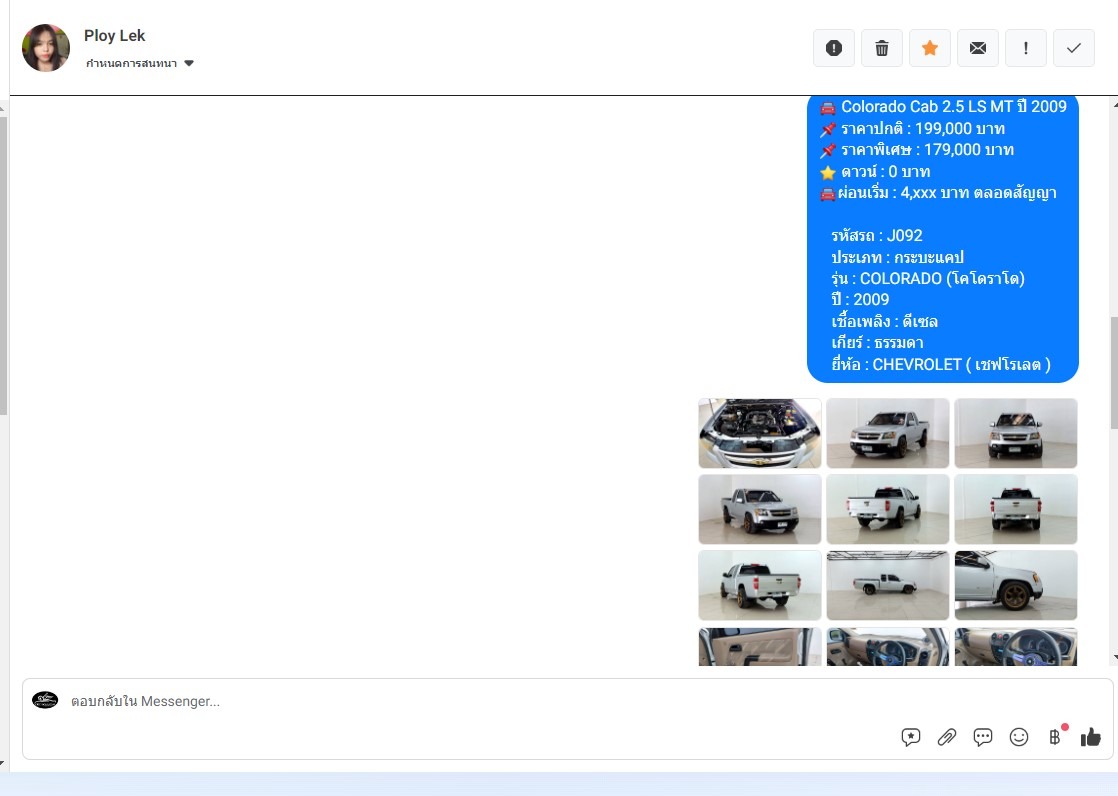The height and width of the screenshot is (796, 1118).
Task: Click chat scrollbar down arrow
Action: pos(1114,658)
